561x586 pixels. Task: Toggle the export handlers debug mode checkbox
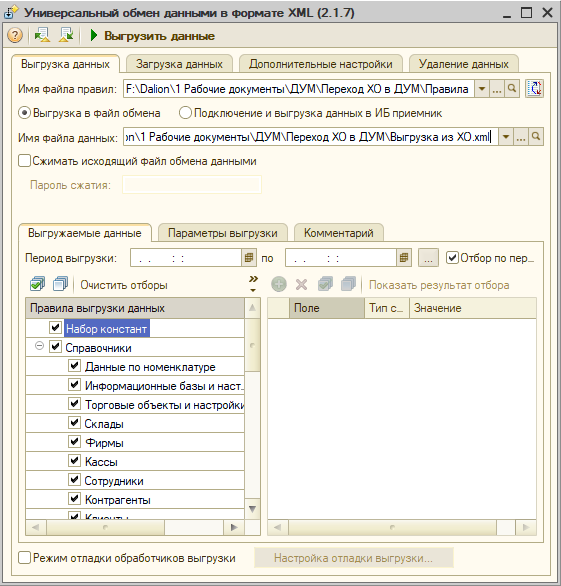tap(24, 558)
